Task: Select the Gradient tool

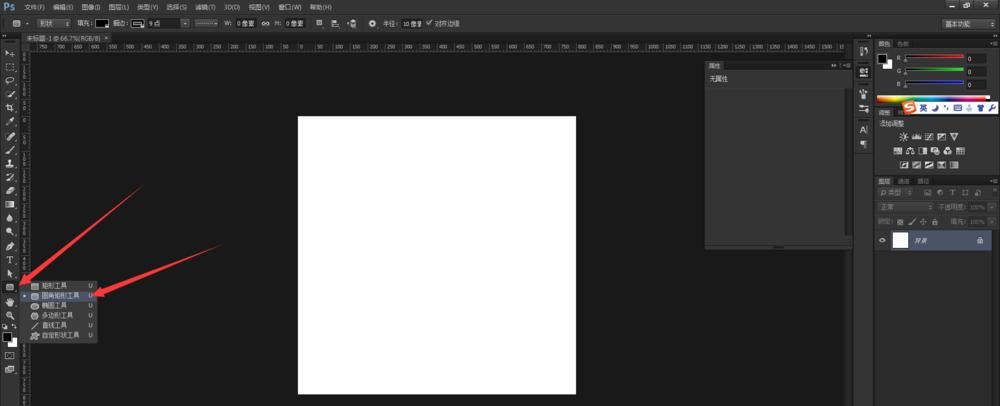Action: click(10, 205)
